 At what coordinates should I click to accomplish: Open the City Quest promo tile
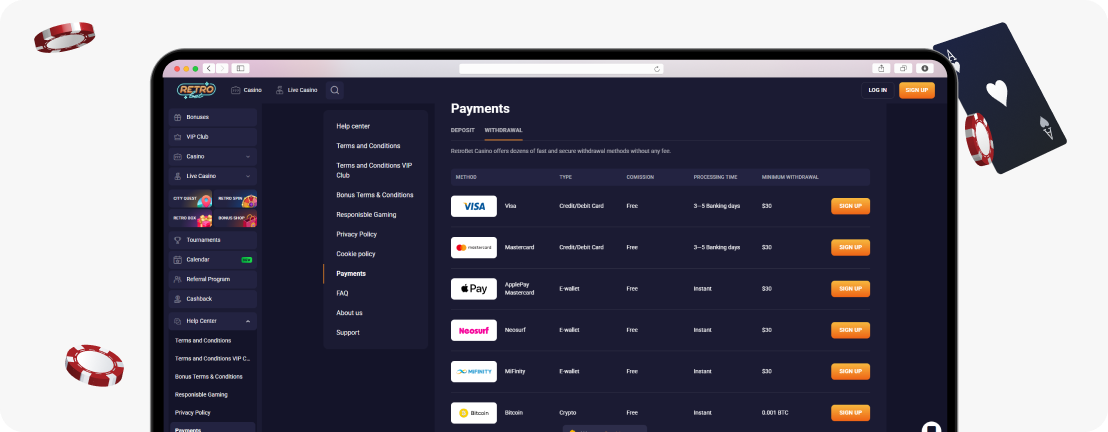click(x=191, y=199)
